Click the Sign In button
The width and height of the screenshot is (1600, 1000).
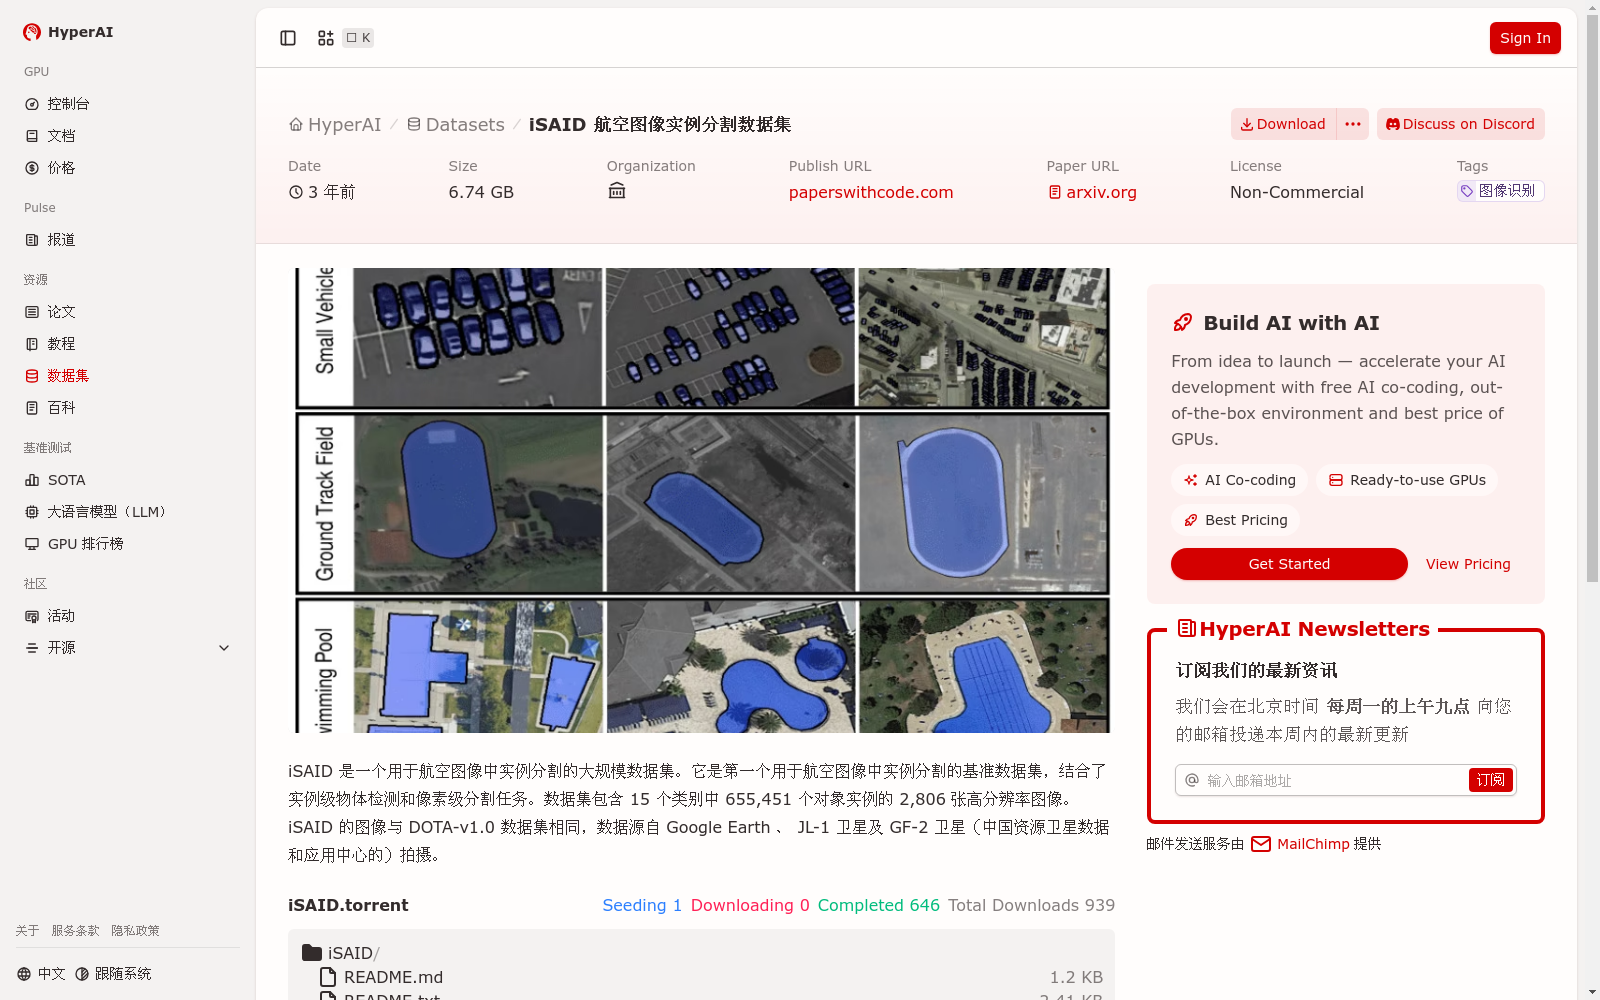coord(1525,38)
